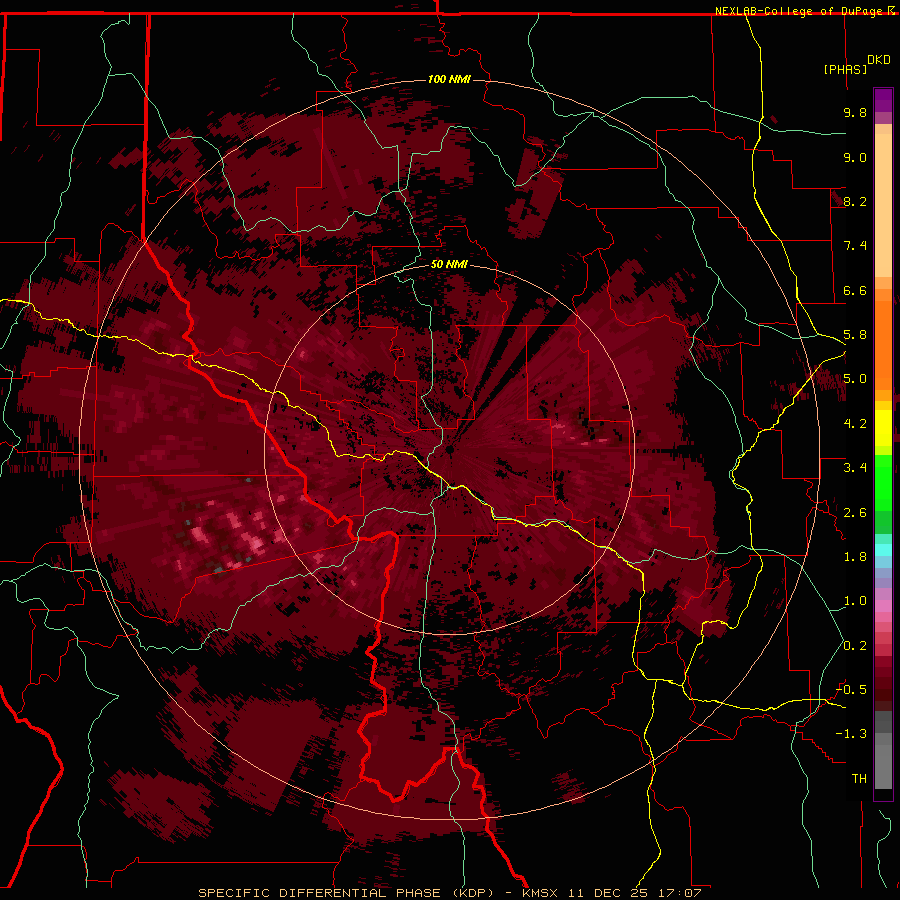Click the 5.8 value on the color scale

(x=855, y=335)
